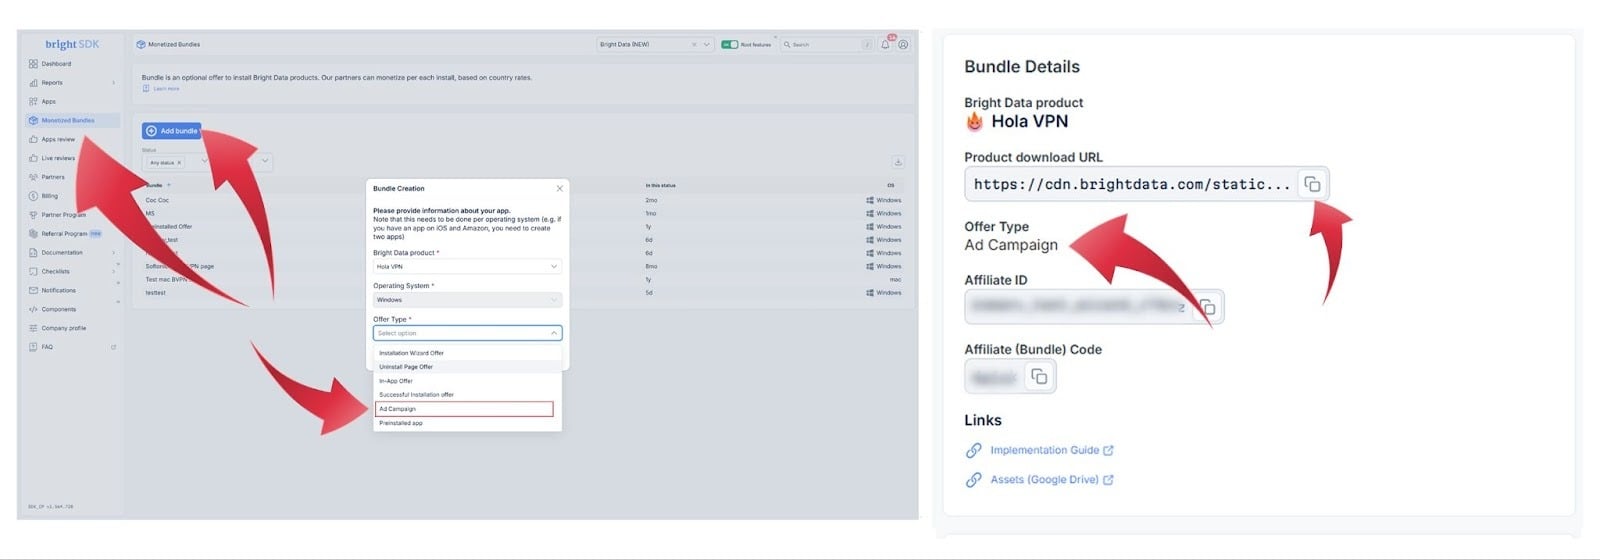
Task: Choose Installation Wizard Offer option
Action: [x=467, y=353]
